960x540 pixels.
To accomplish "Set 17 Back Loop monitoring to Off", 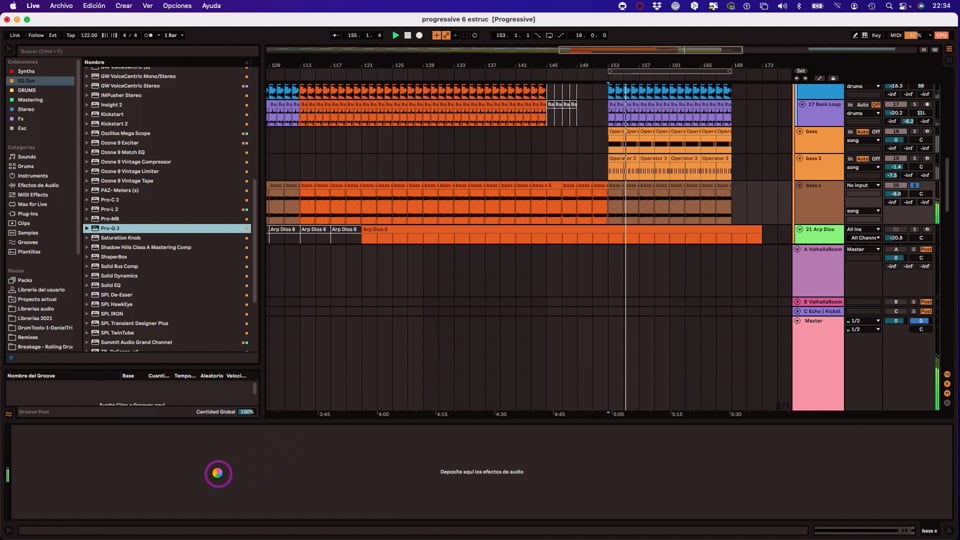I will pos(876,105).
